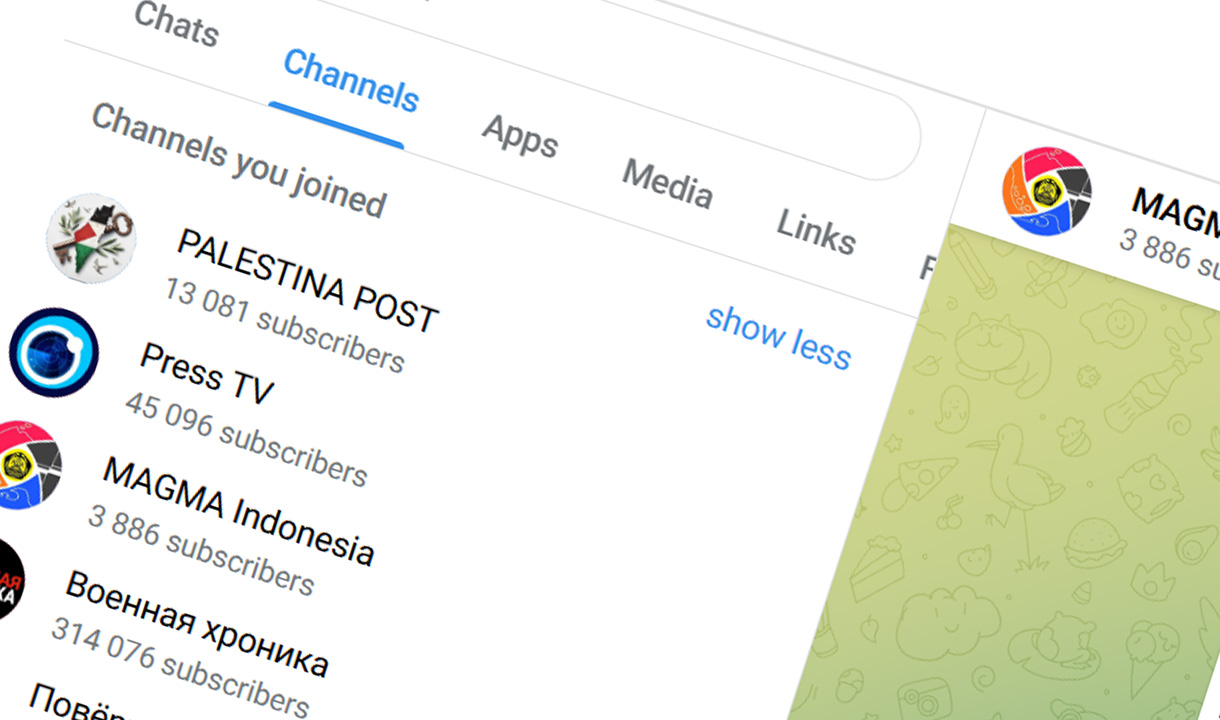Click 314 076 subscribers text
The height and width of the screenshot is (720, 1220).
click(180, 668)
